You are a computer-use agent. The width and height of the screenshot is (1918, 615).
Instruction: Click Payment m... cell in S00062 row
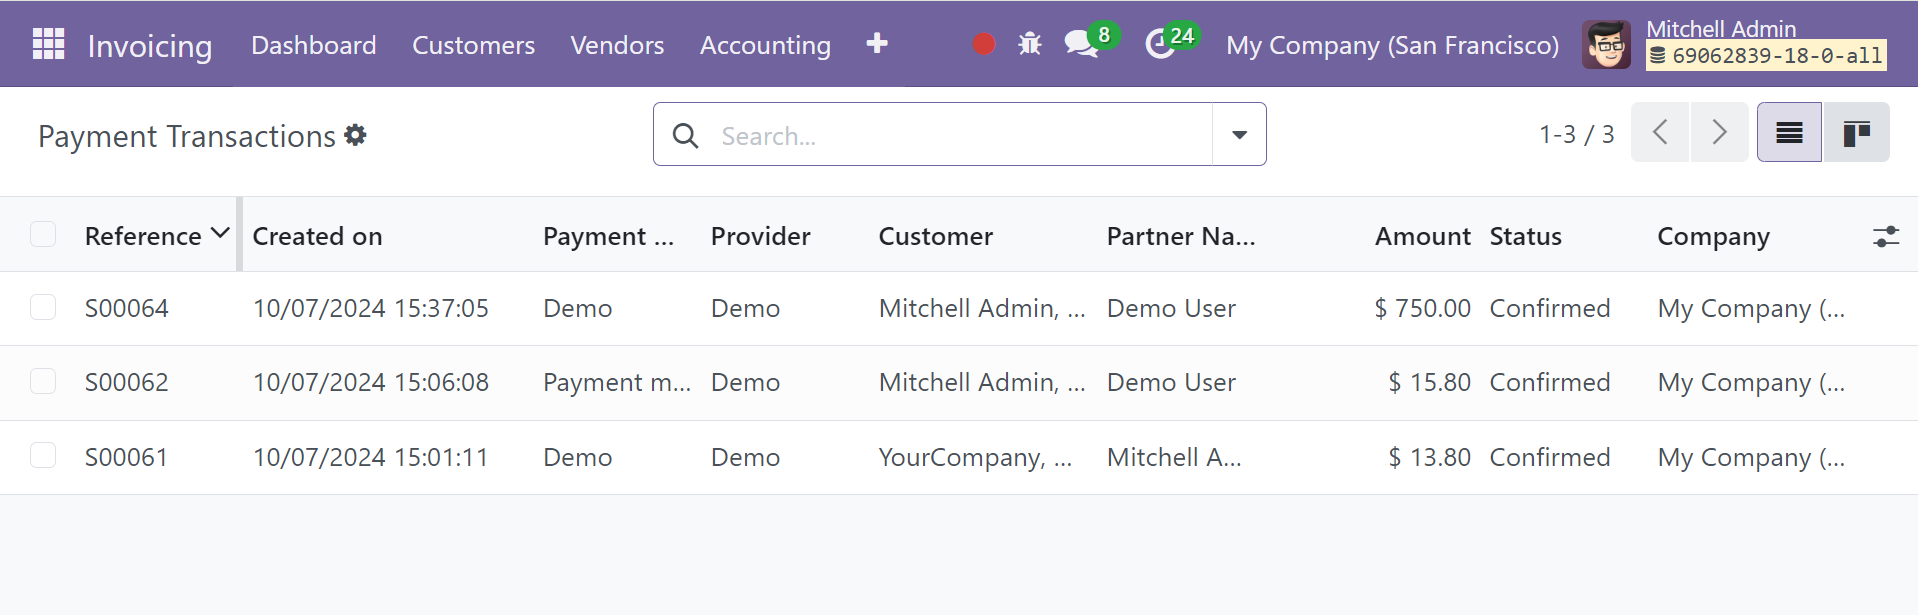click(617, 382)
